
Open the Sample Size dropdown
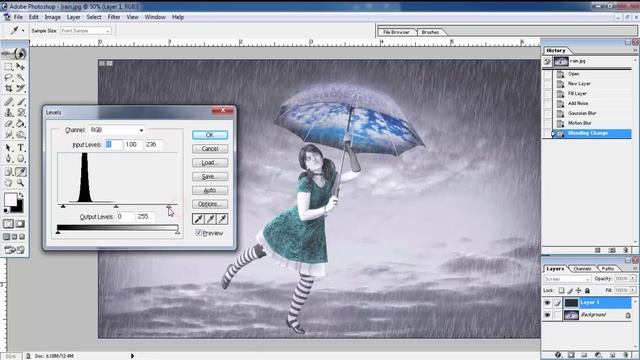tap(85, 31)
